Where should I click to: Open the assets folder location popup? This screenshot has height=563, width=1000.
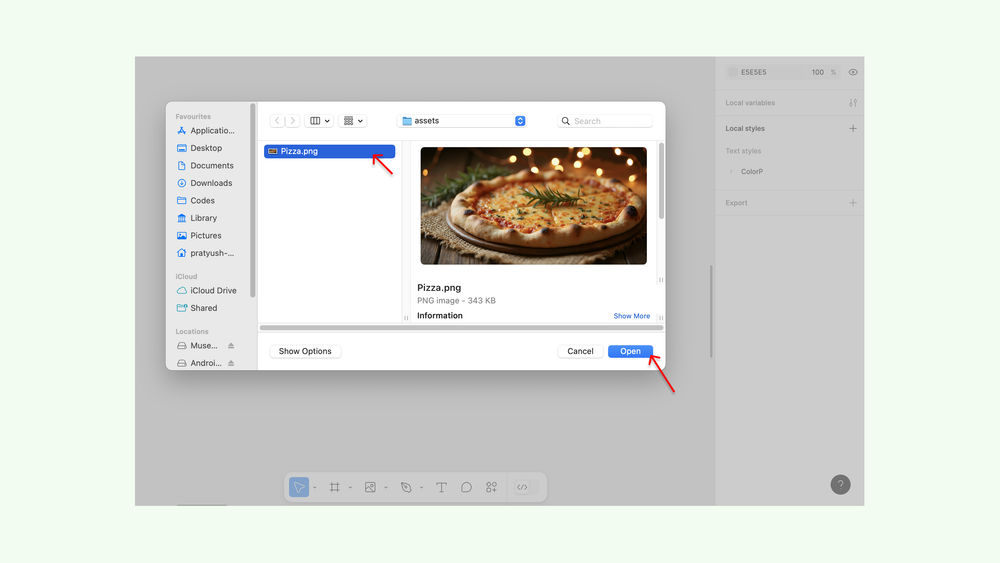[463, 121]
